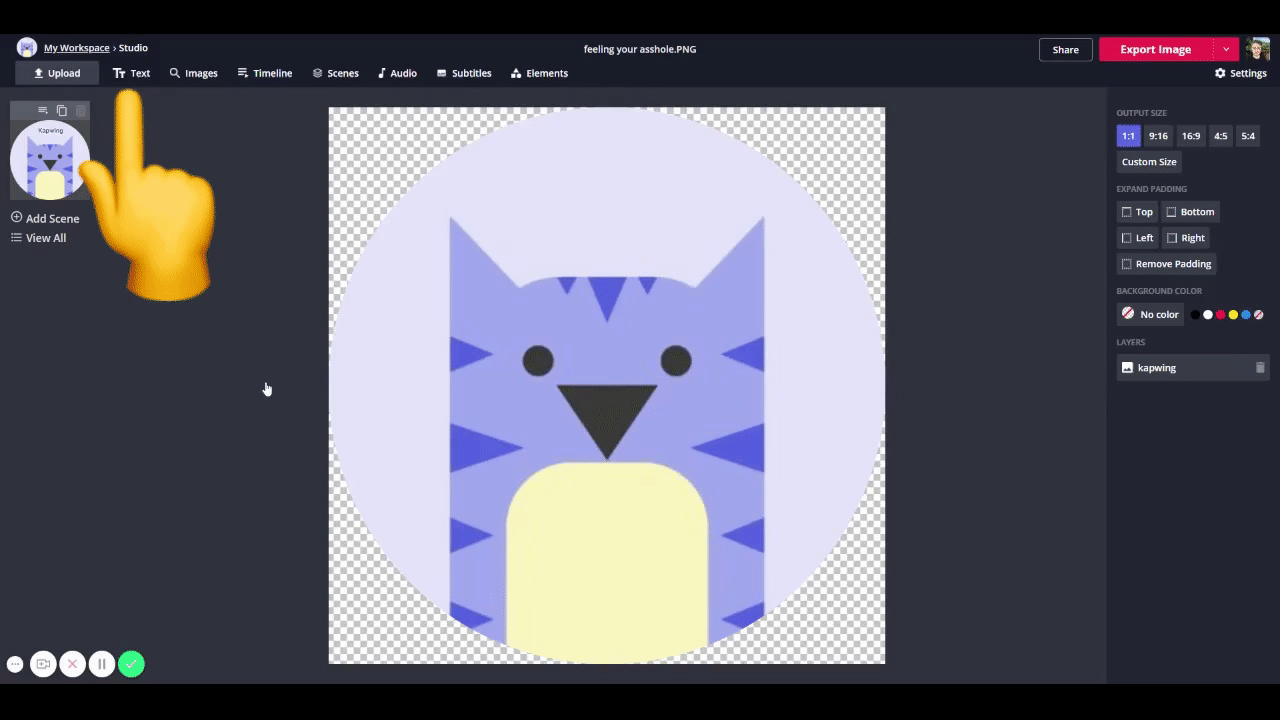Cancel recording with the red X button
1280x720 pixels.
click(72, 664)
